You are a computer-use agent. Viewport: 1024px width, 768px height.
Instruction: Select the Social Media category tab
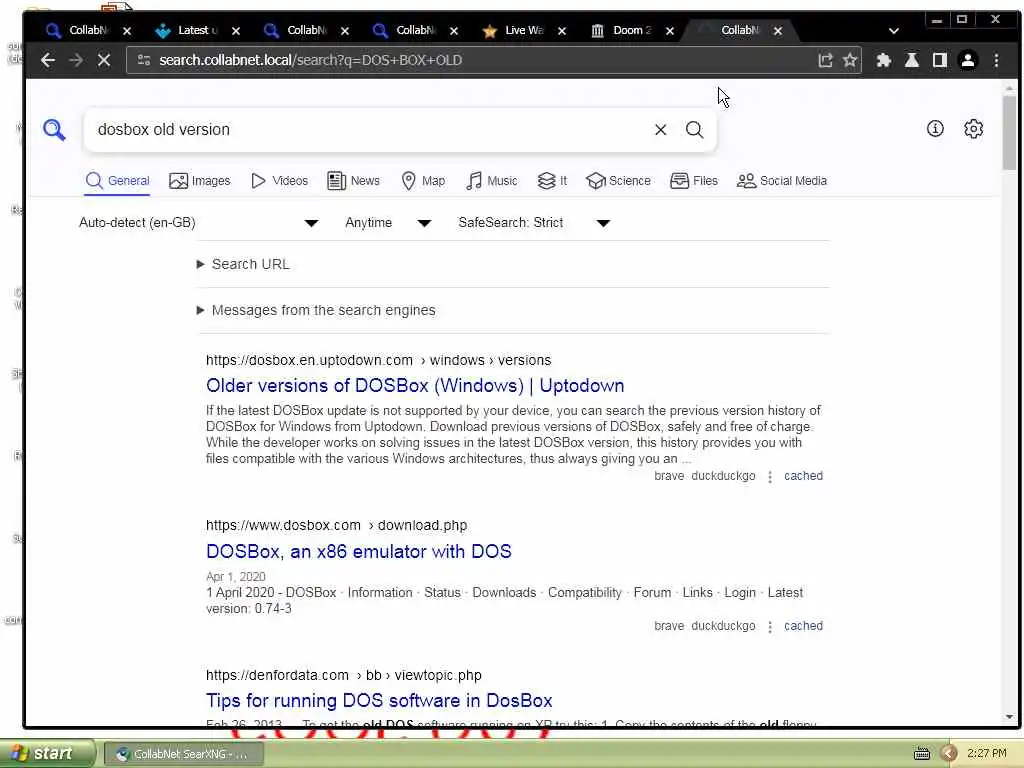(x=782, y=181)
